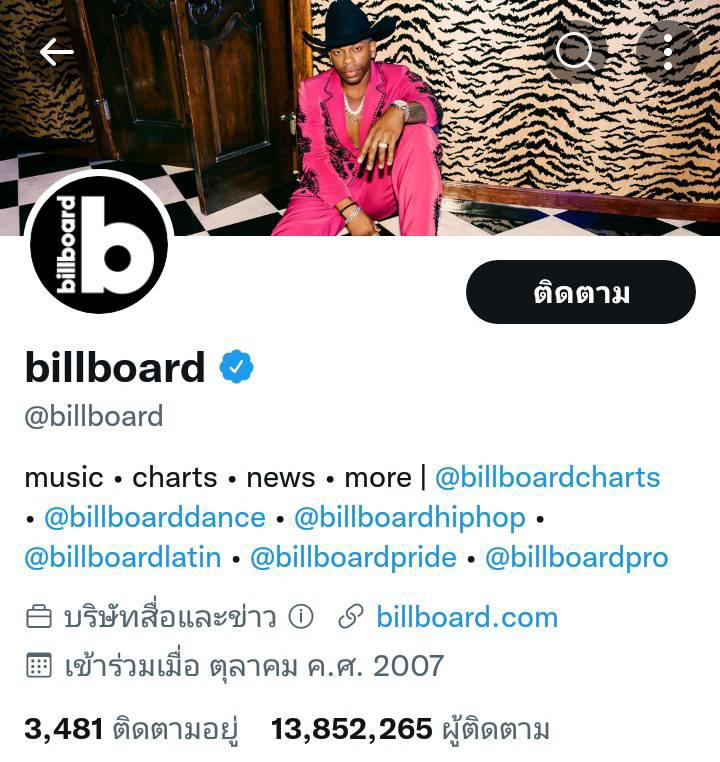Open the three-dot more options menu
Viewport: 720px width, 762px height.
pos(668,52)
